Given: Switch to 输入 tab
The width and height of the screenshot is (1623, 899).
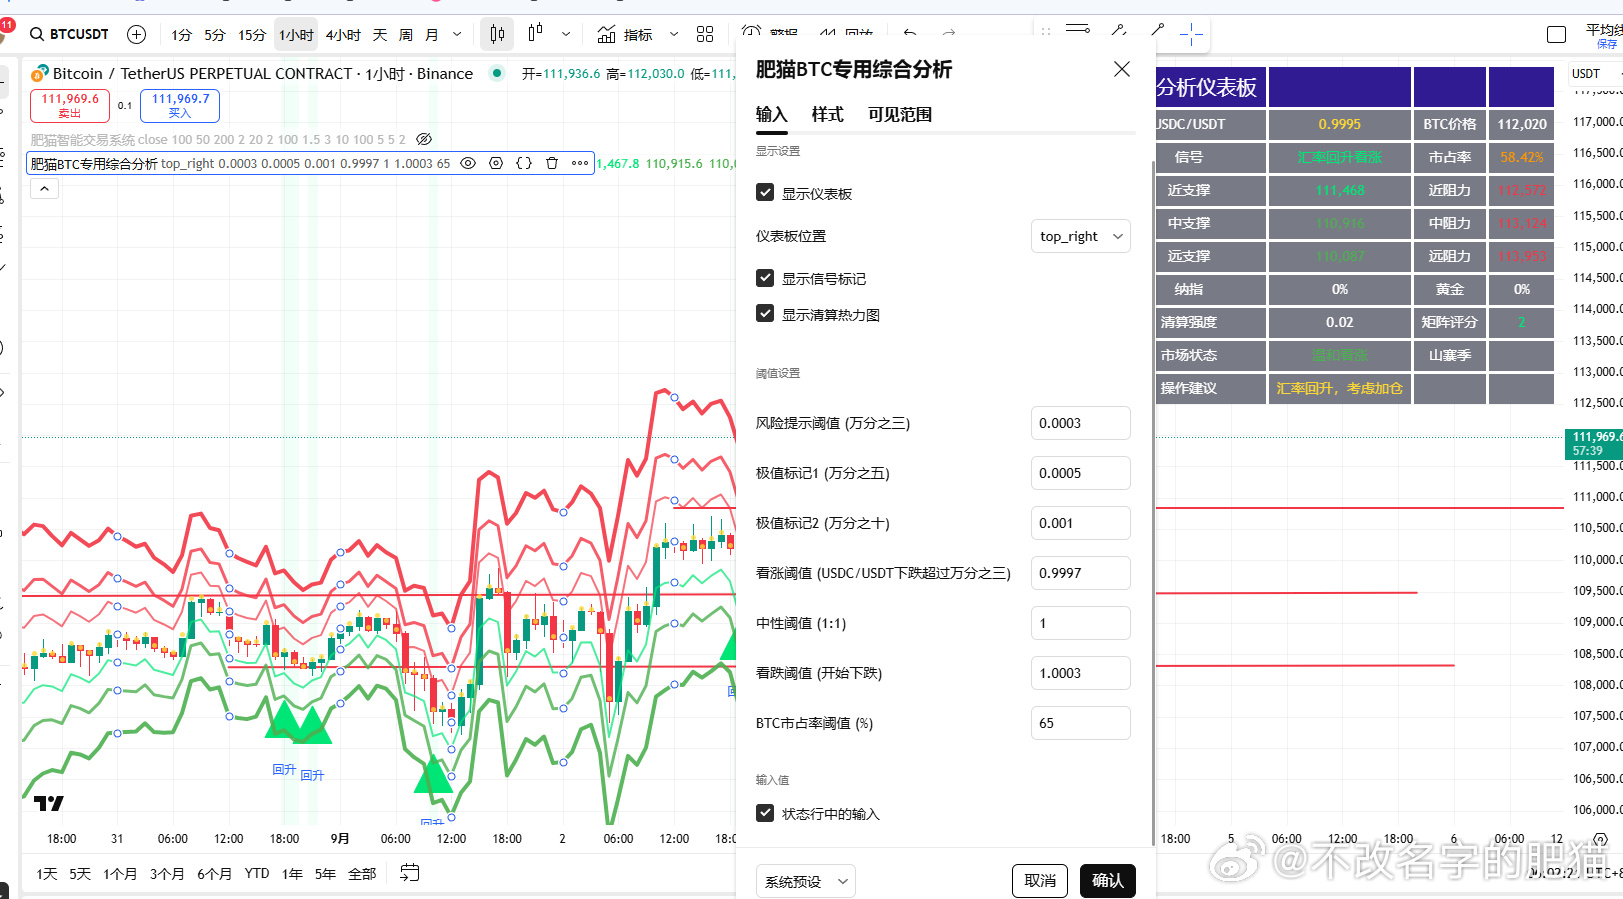Looking at the screenshot, I should [771, 114].
